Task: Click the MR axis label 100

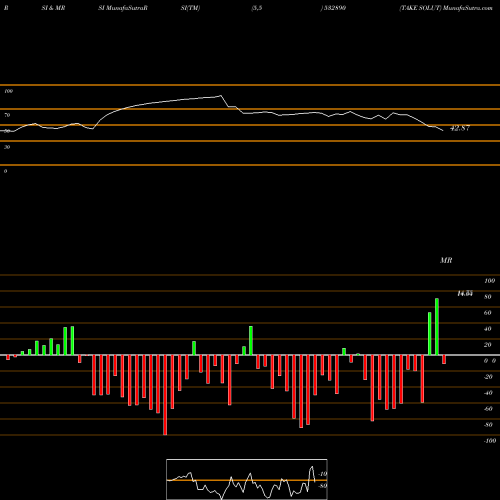Action: pos(489,281)
